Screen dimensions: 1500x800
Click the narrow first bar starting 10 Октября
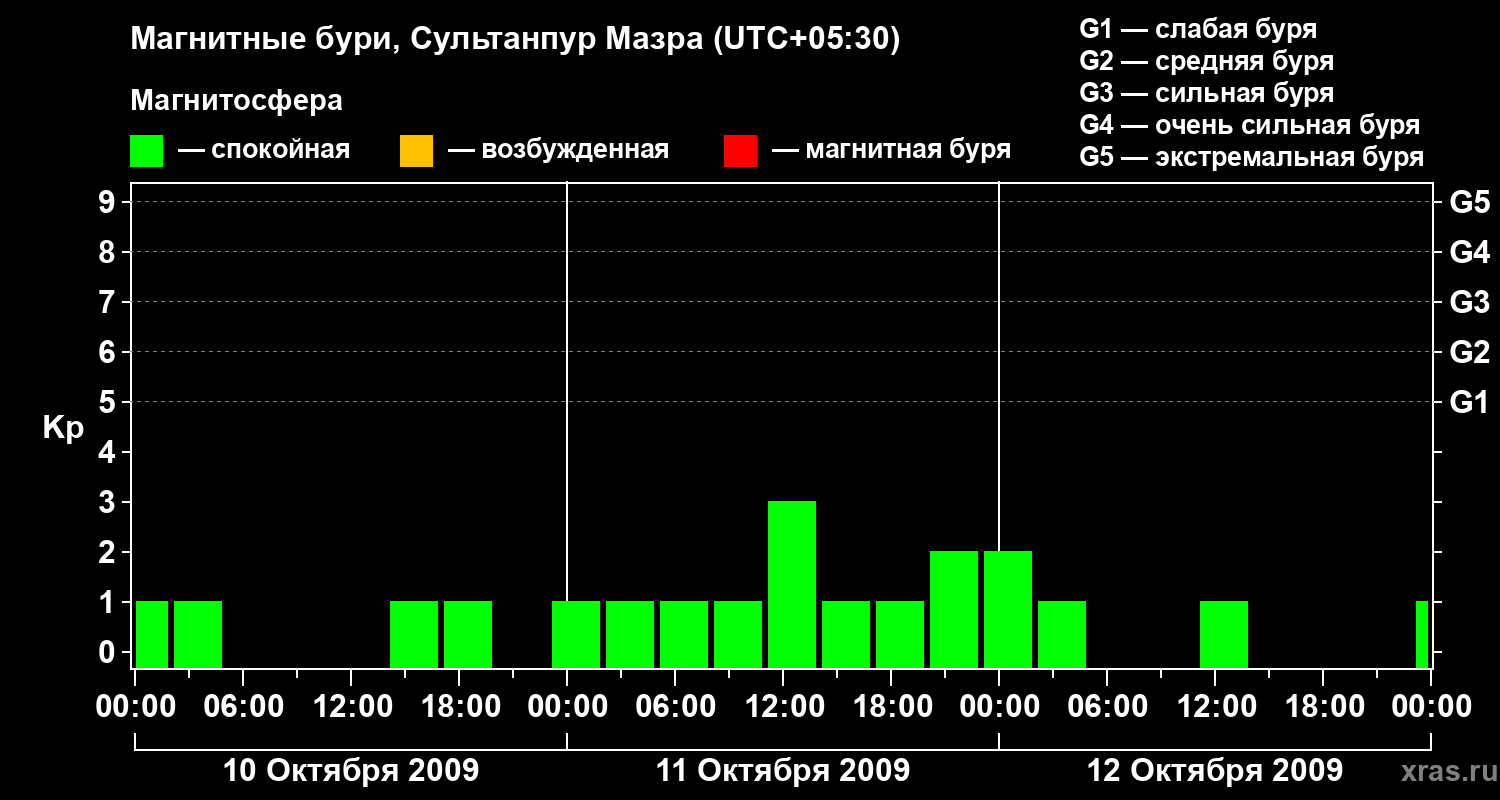tap(152, 634)
